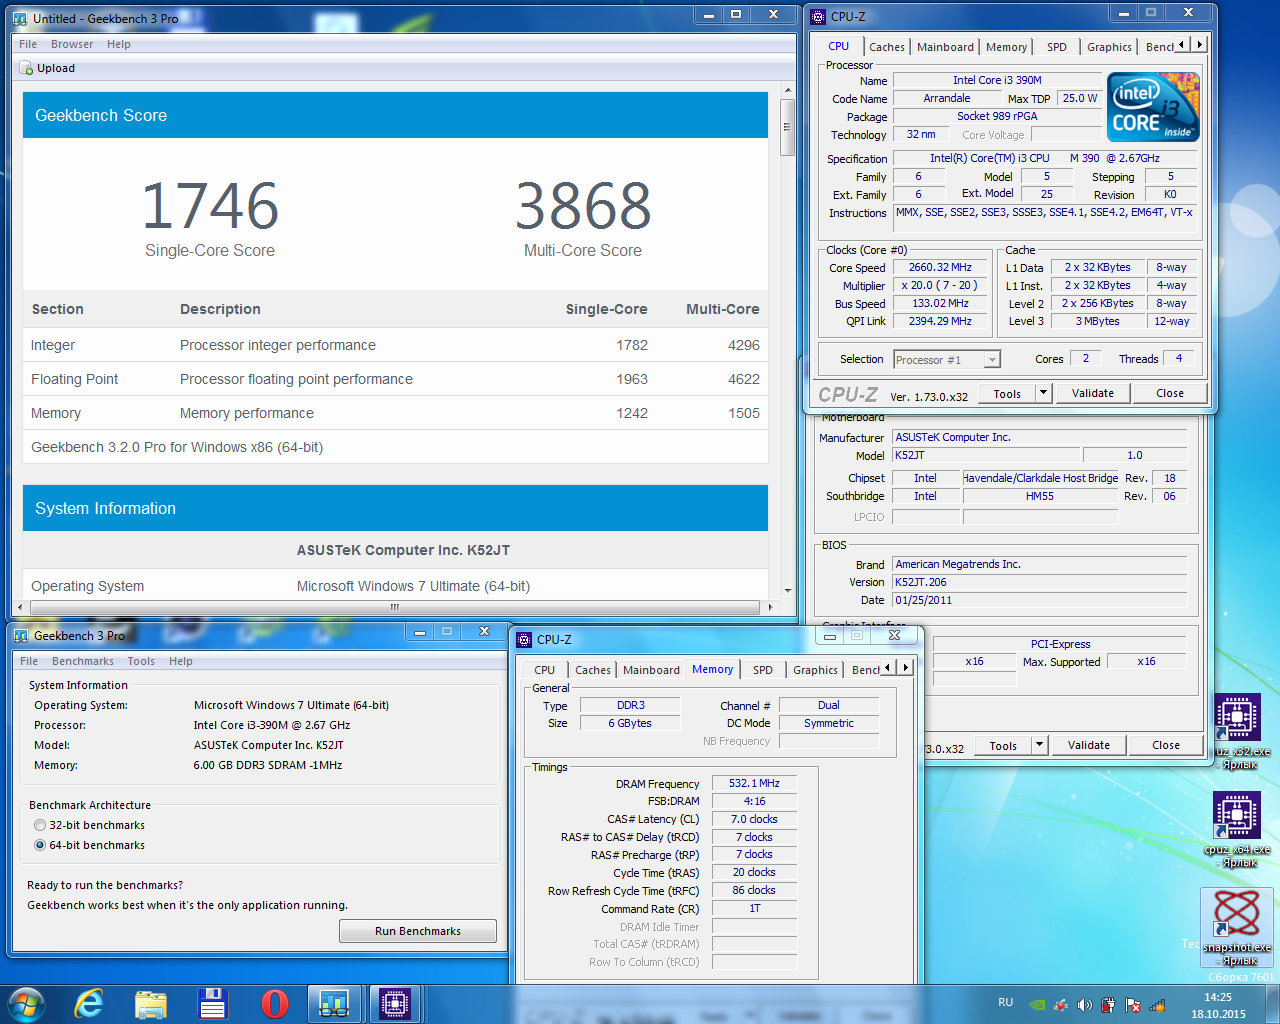The image size is (1280, 1024).
Task: Switch to Mainboard tab in top CPU-Z window
Action: pyautogui.click(x=945, y=47)
